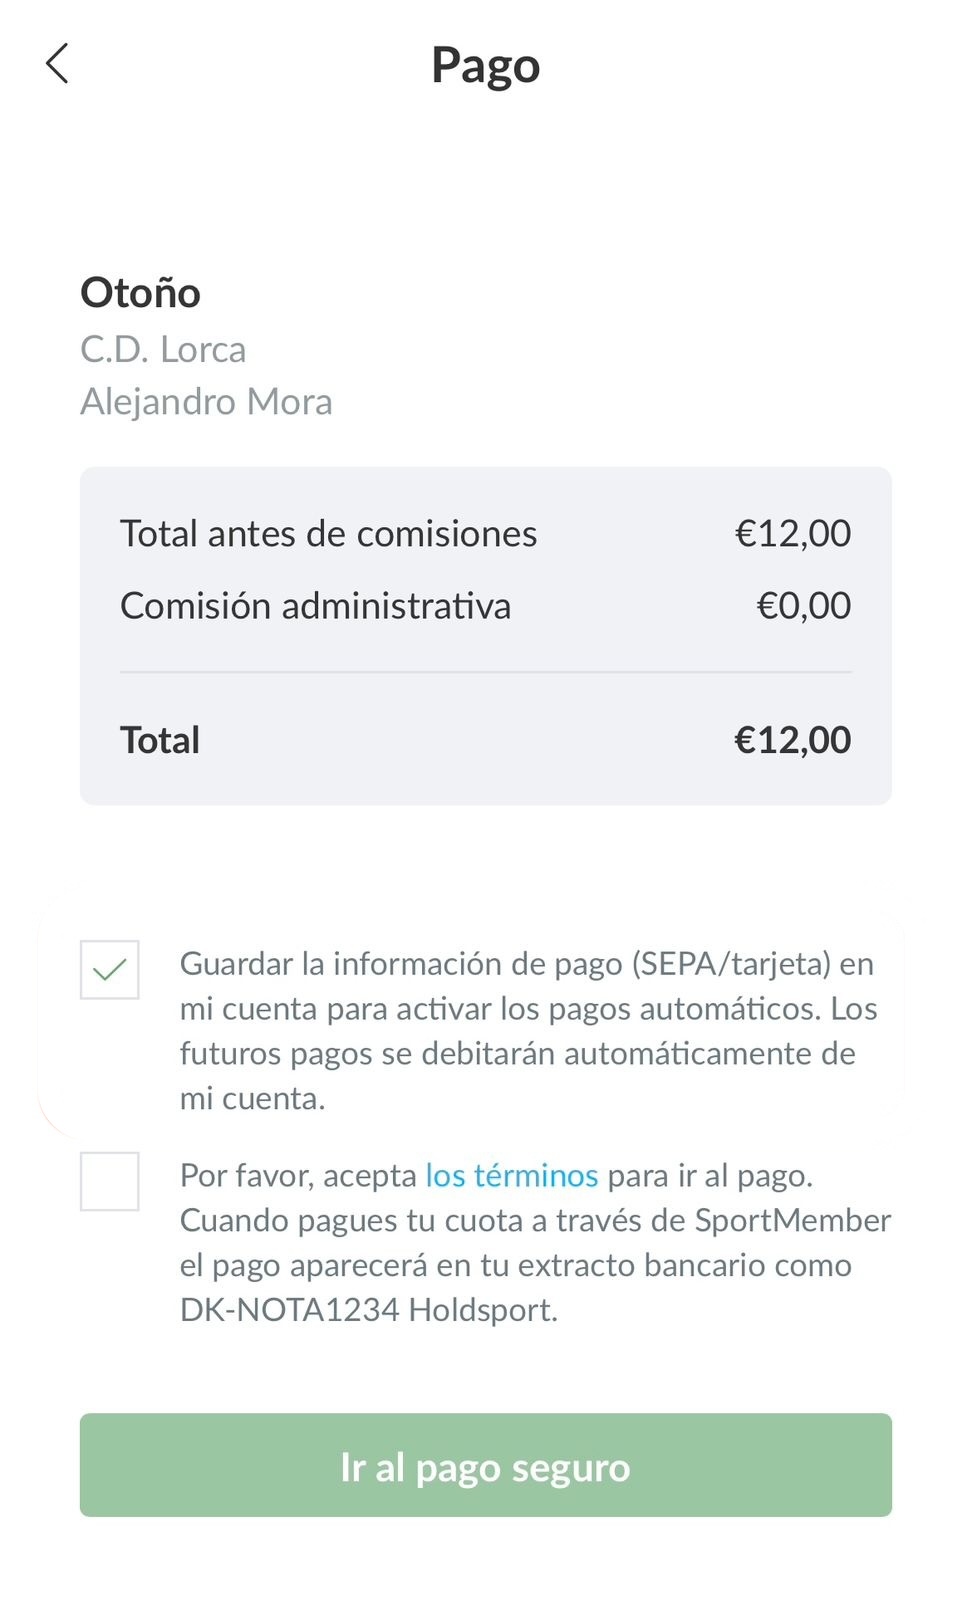Open the "los términos" link
Screen dimensions: 972x1600
point(511,1175)
